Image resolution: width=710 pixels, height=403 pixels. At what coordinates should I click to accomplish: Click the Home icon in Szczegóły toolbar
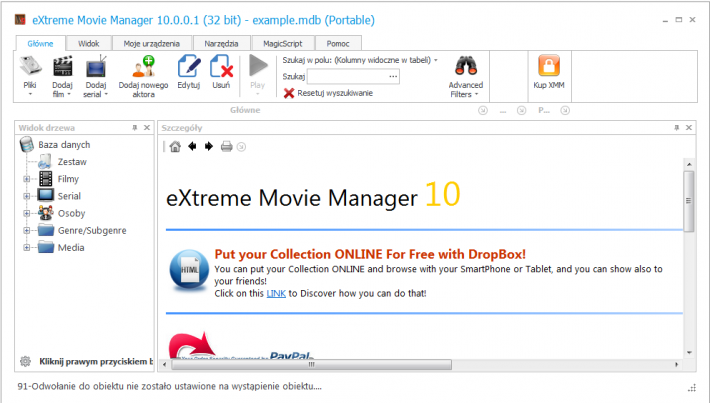tap(175, 146)
